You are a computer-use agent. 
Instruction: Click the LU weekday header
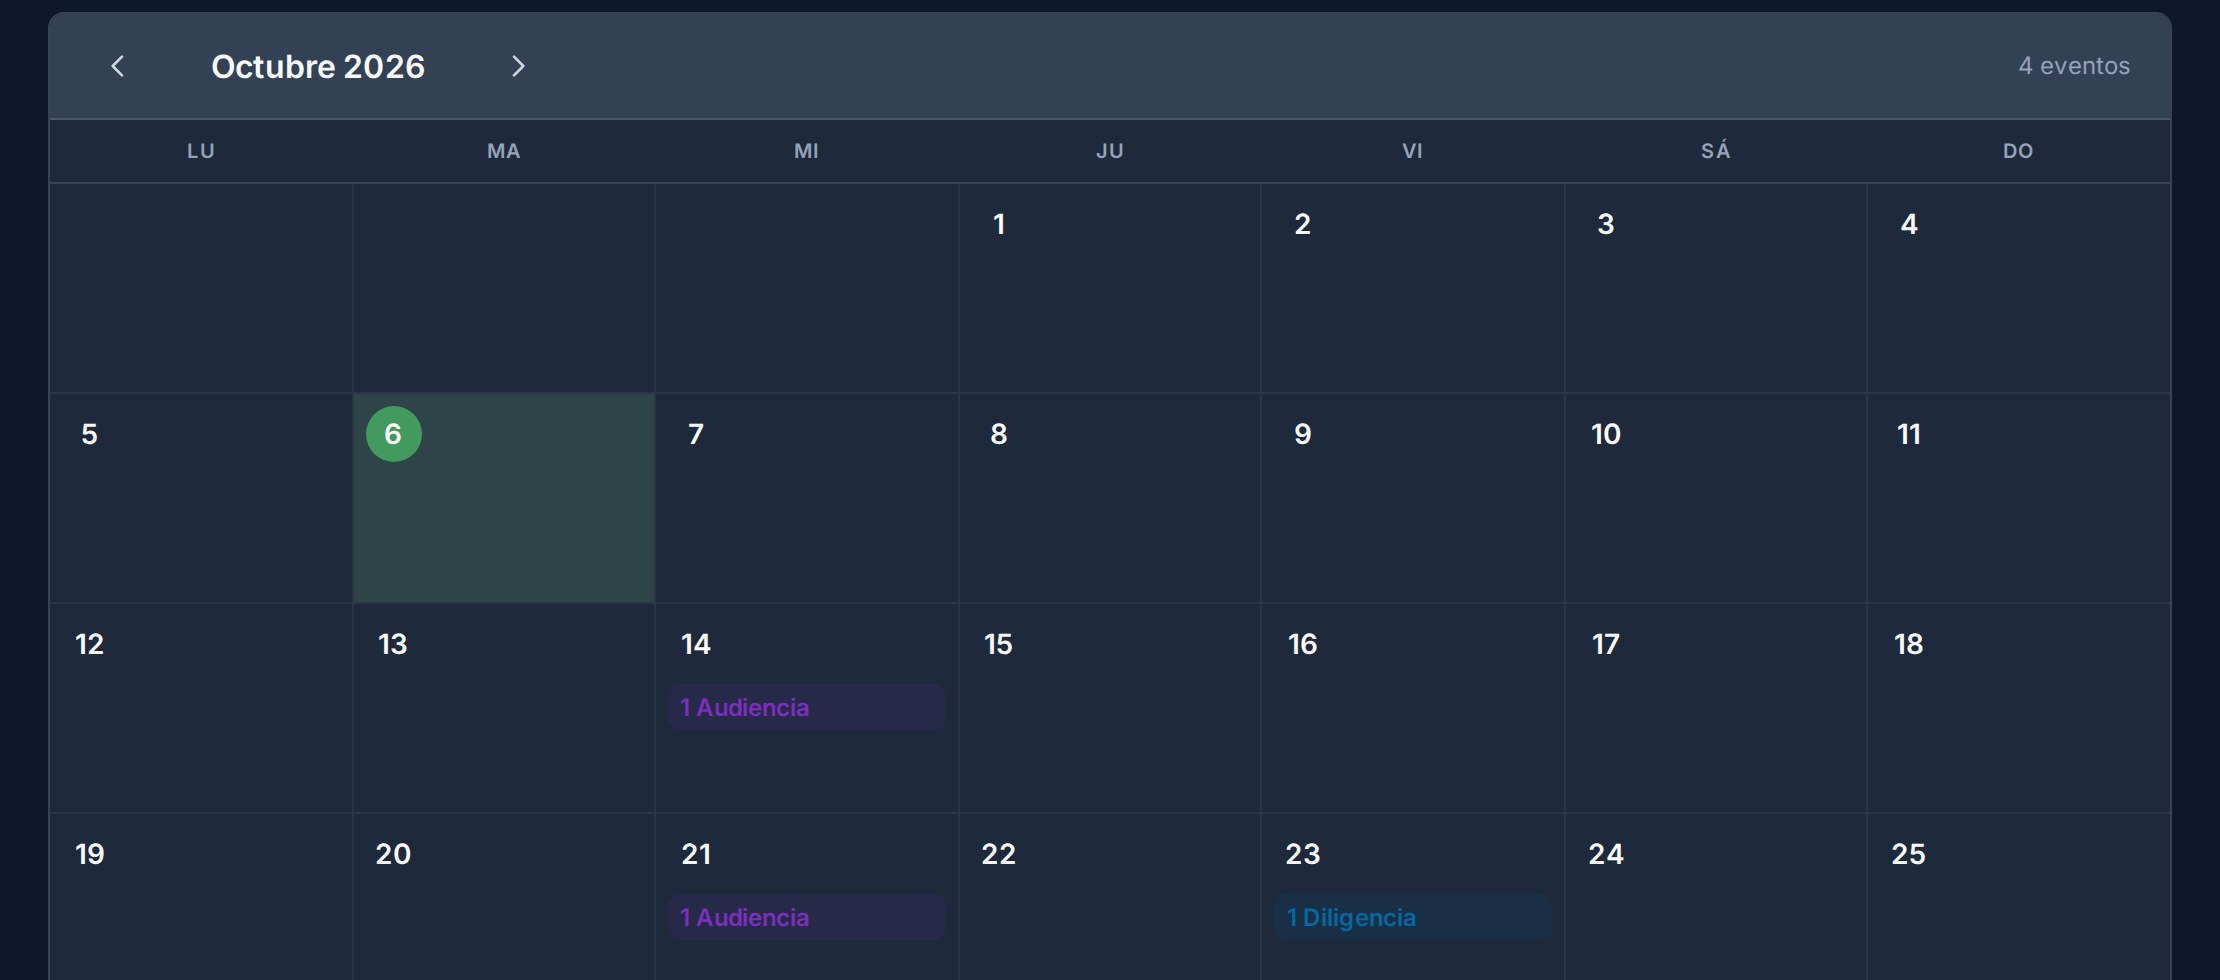click(201, 151)
